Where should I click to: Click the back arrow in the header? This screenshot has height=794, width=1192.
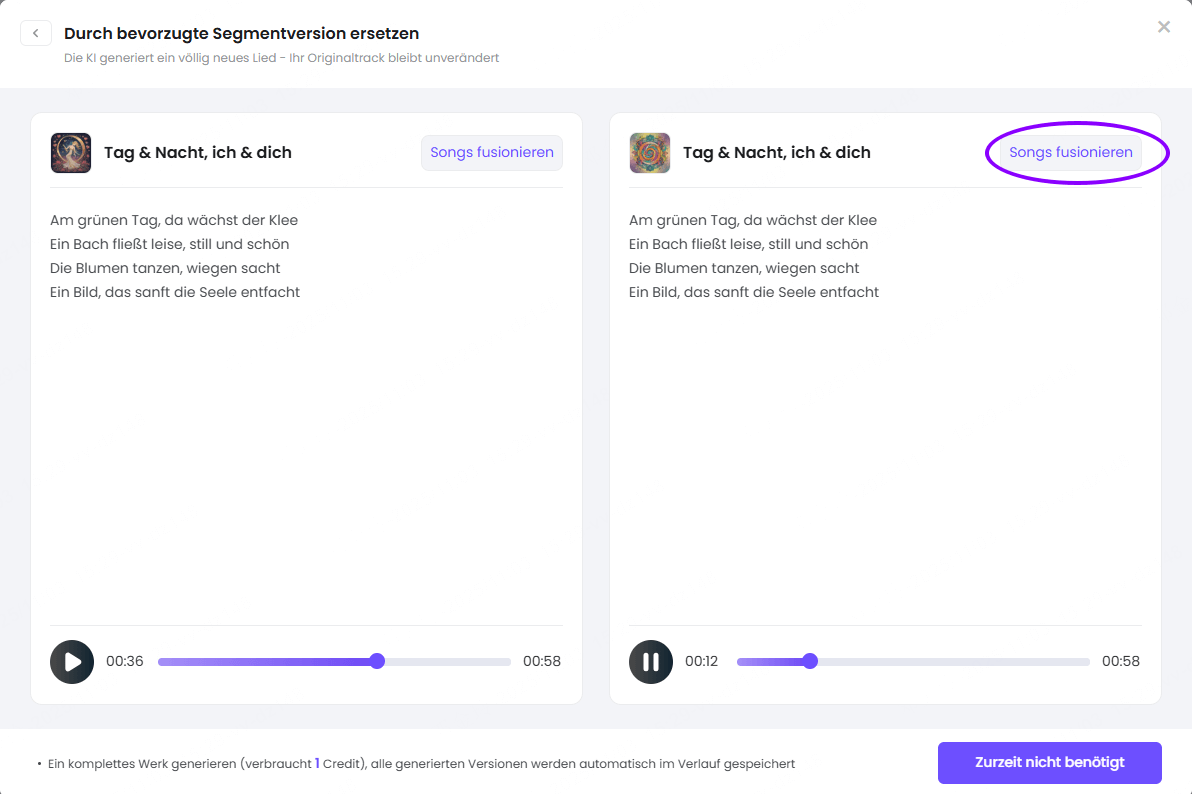[36, 34]
